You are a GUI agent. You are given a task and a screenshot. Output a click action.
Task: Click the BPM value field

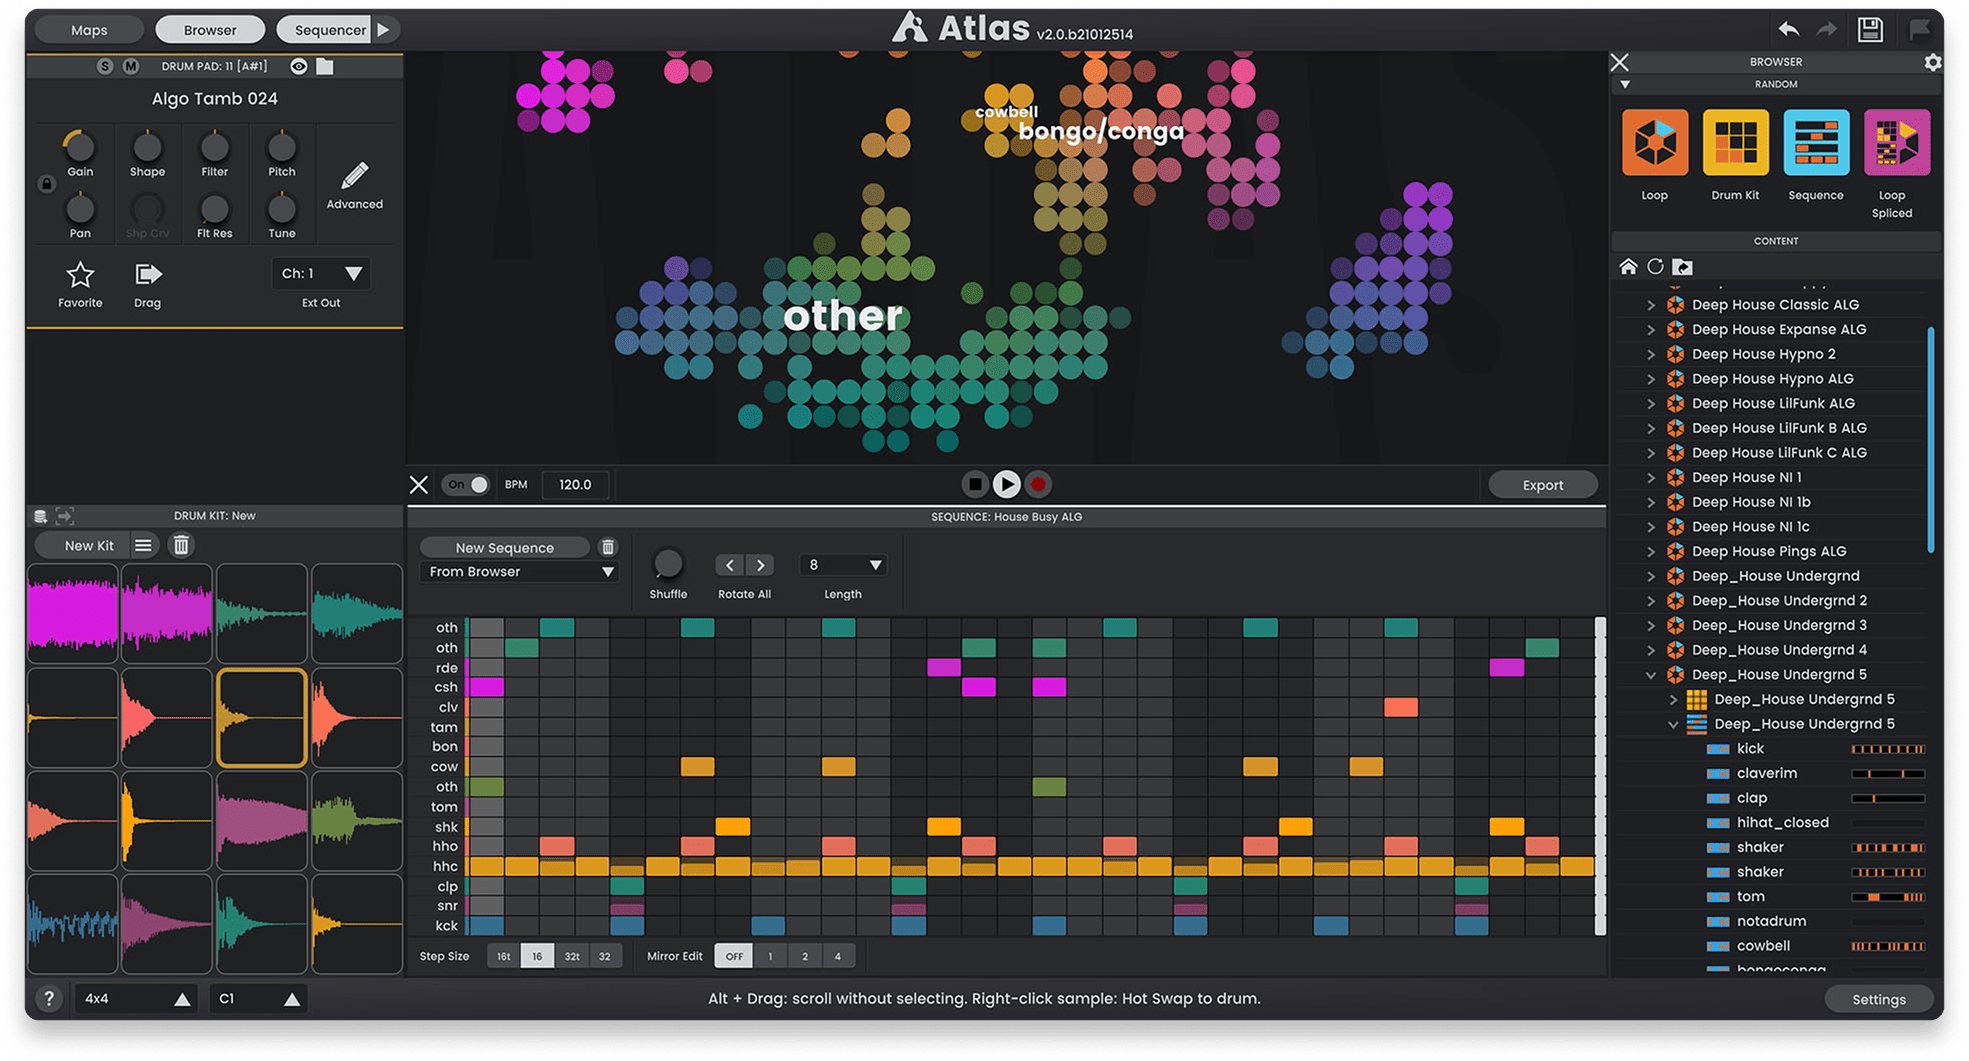click(x=575, y=485)
